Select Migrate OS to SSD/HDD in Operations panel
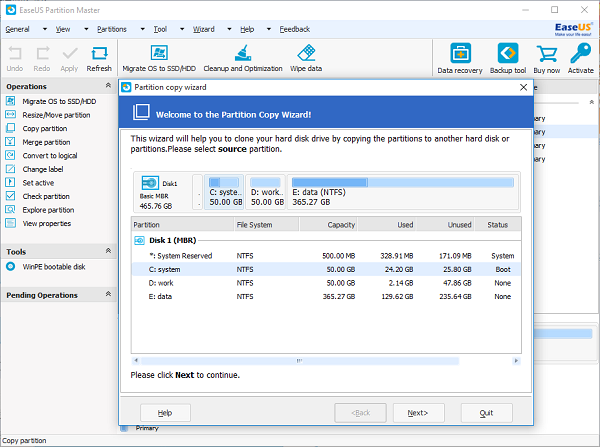This screenshot has width=600, height=447. point(59,101)
